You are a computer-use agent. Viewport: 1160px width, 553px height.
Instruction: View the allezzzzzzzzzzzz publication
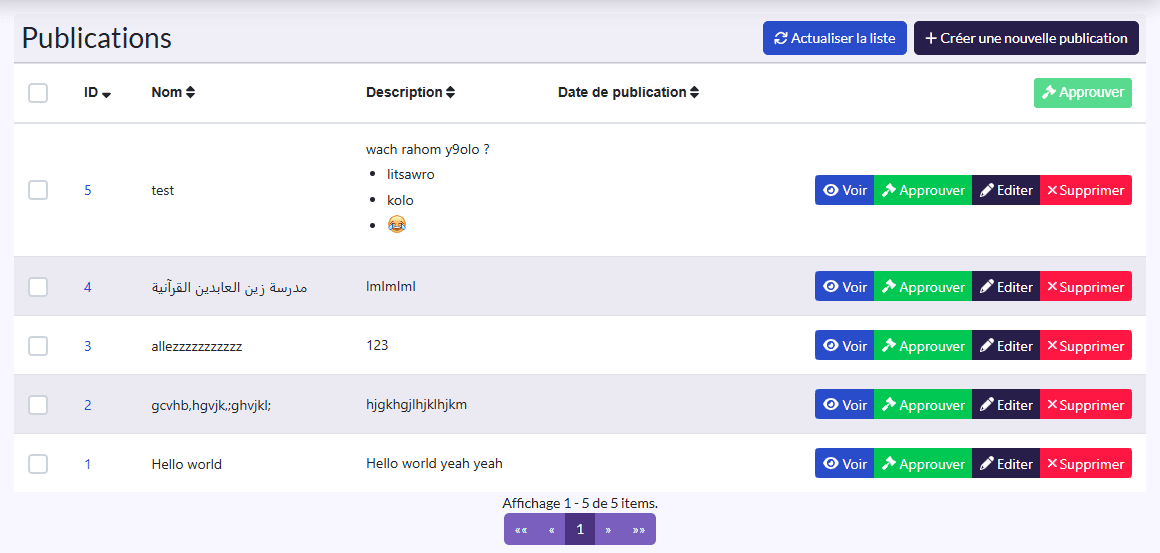(x=844, y=345)
